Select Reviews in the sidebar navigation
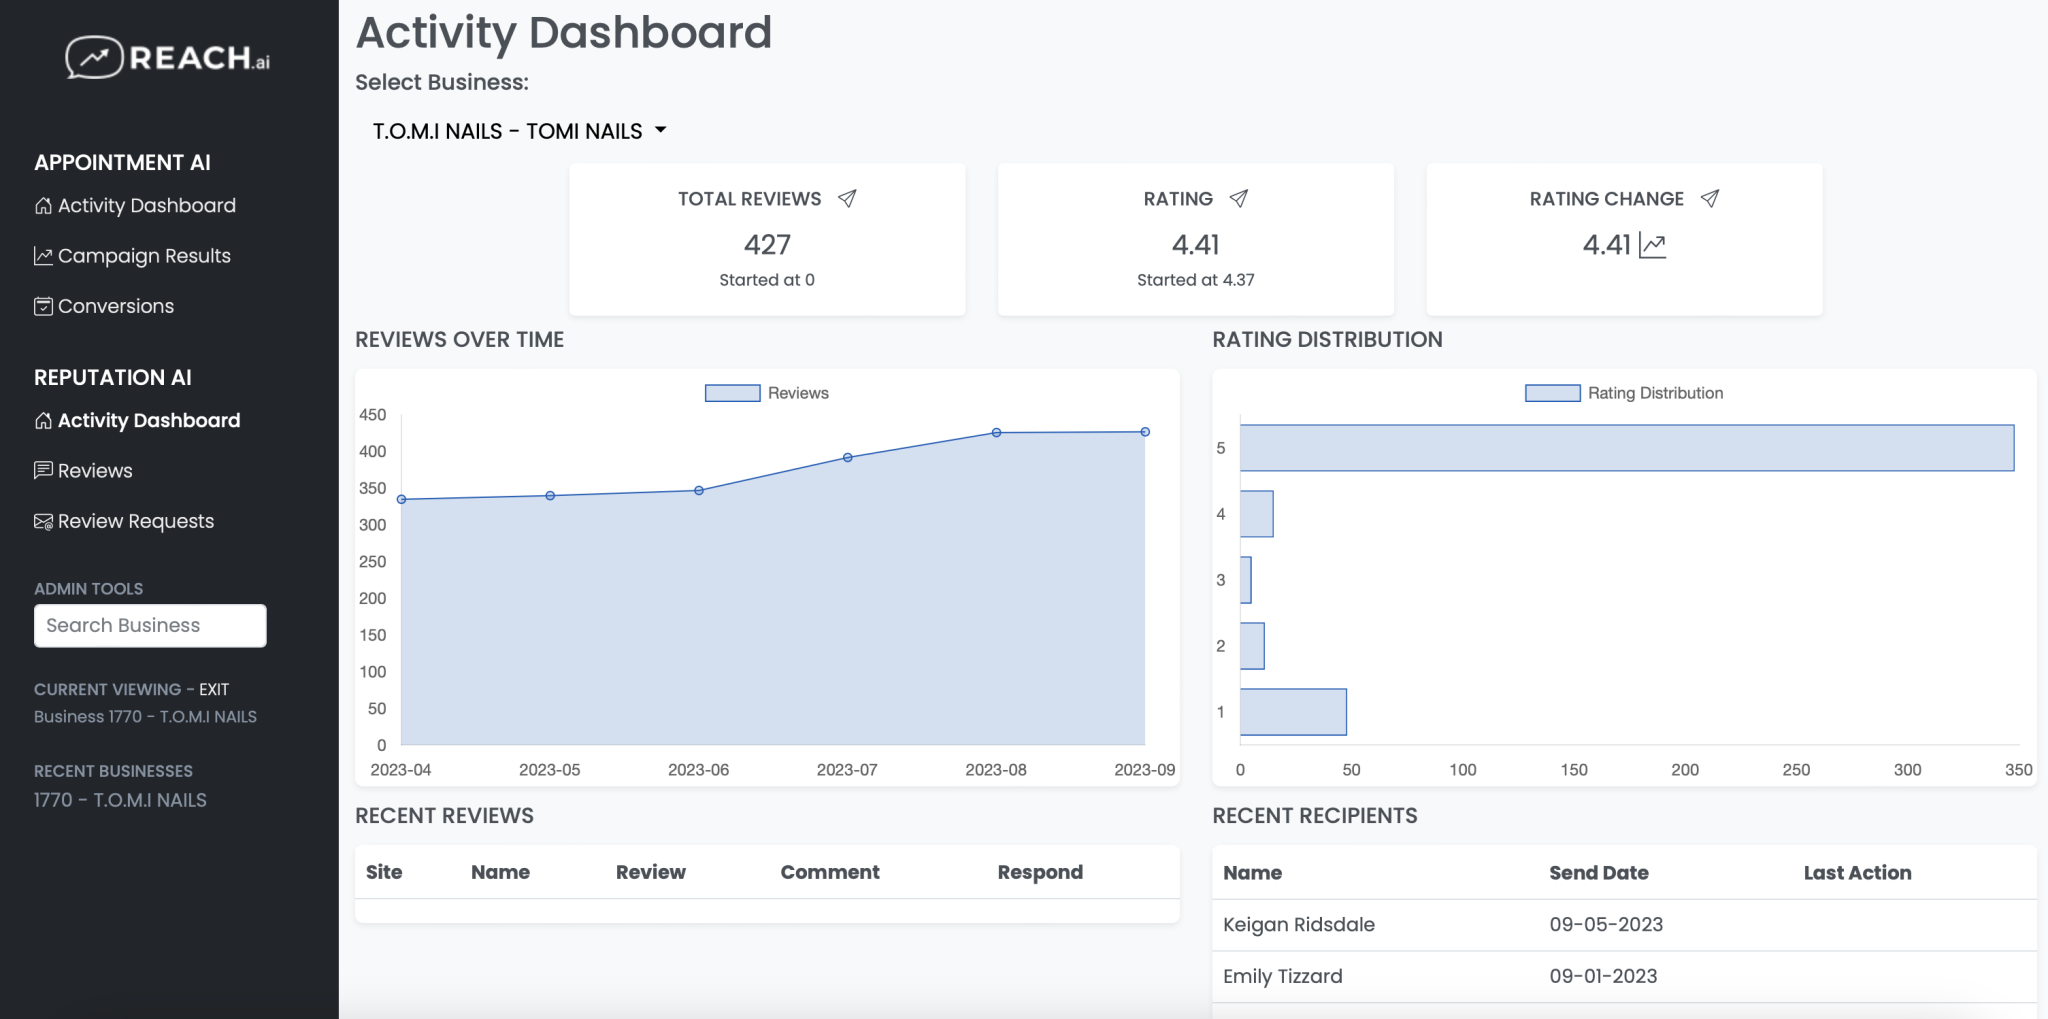This screenshot has height=1019, width=2048. point(94,470)
